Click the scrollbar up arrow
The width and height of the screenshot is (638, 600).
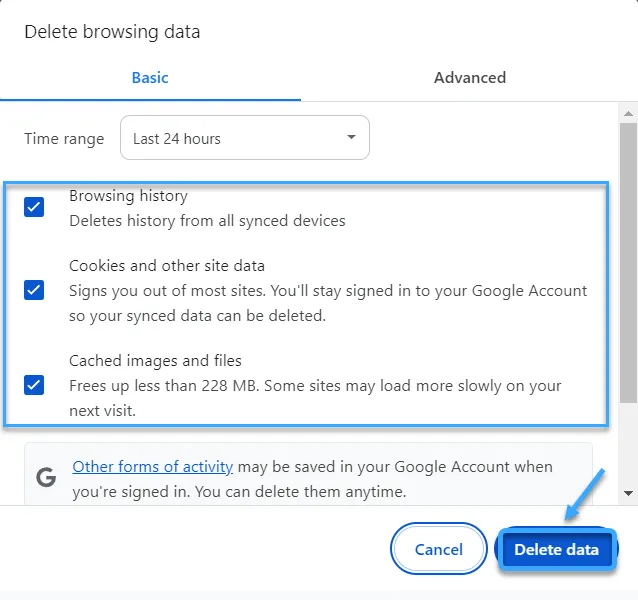point(628,110)
